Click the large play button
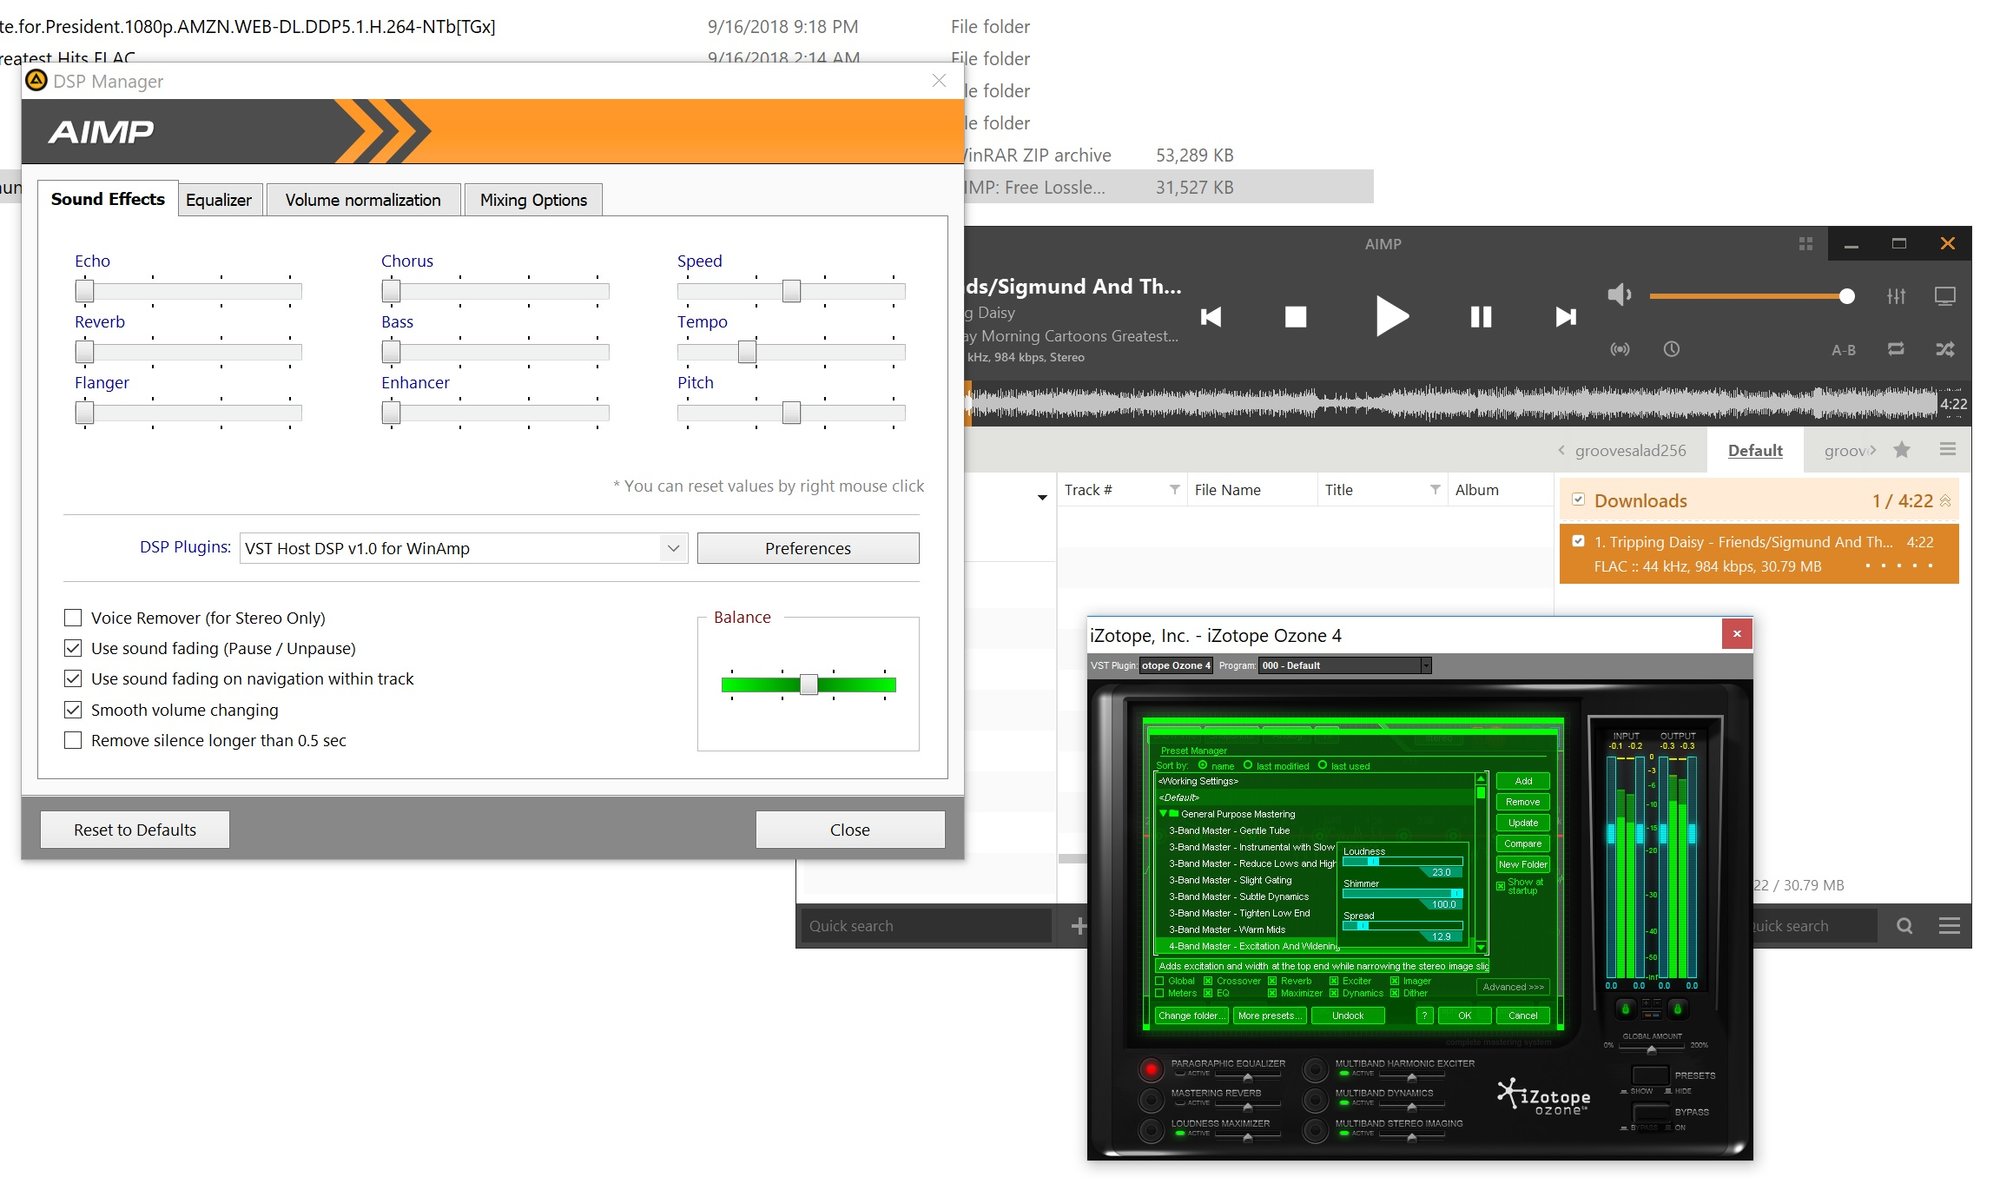 point(1390,317)
